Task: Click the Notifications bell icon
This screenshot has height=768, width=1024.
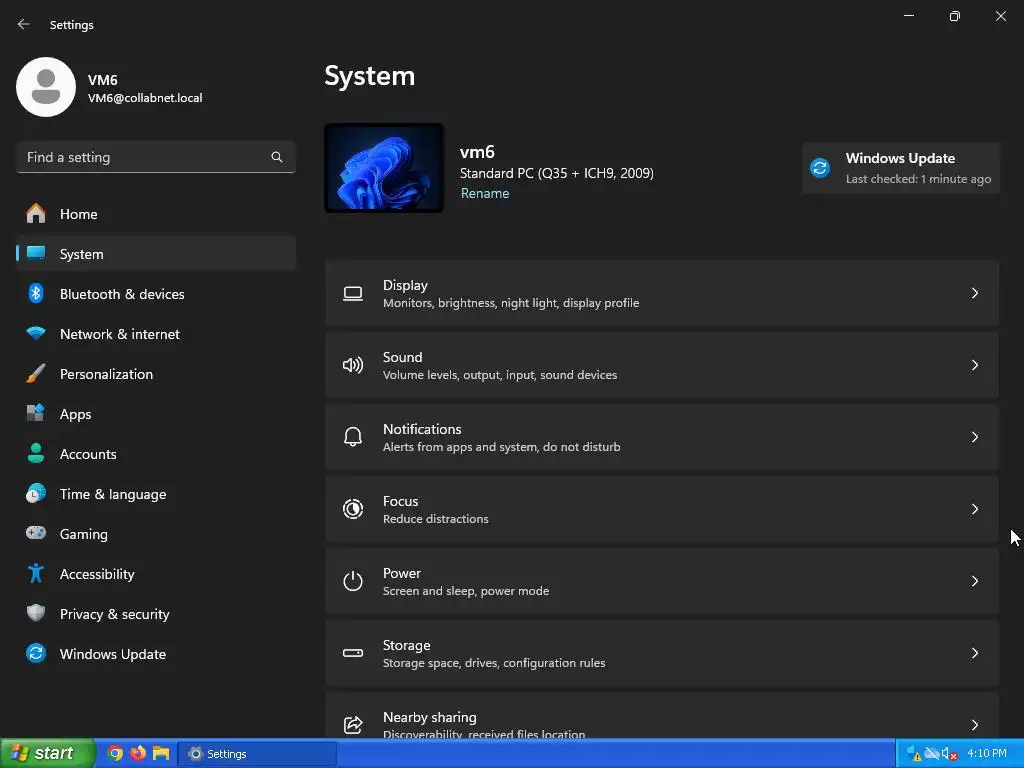Action: coord(353,436)
